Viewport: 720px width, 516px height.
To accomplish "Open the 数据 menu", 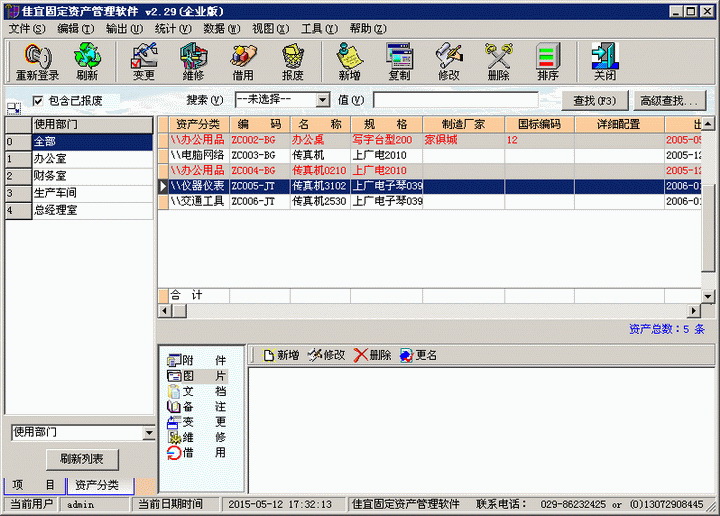I will pos(221,28).
